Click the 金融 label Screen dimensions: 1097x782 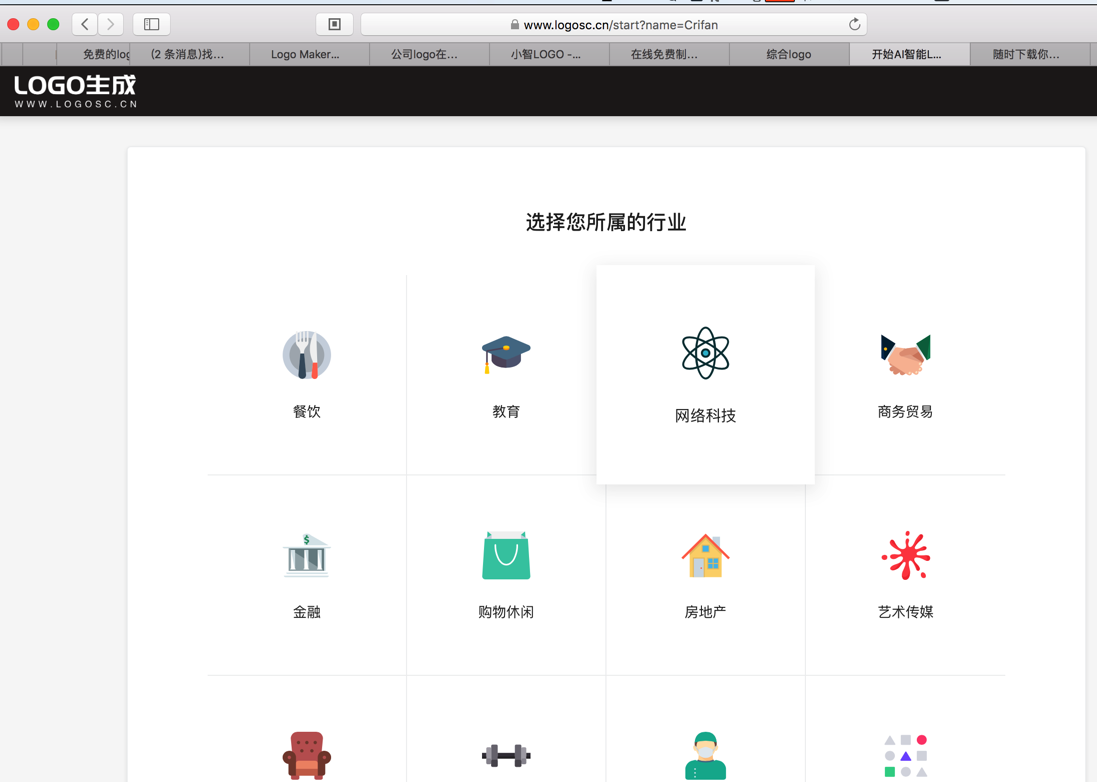click(x=306, y=612)
